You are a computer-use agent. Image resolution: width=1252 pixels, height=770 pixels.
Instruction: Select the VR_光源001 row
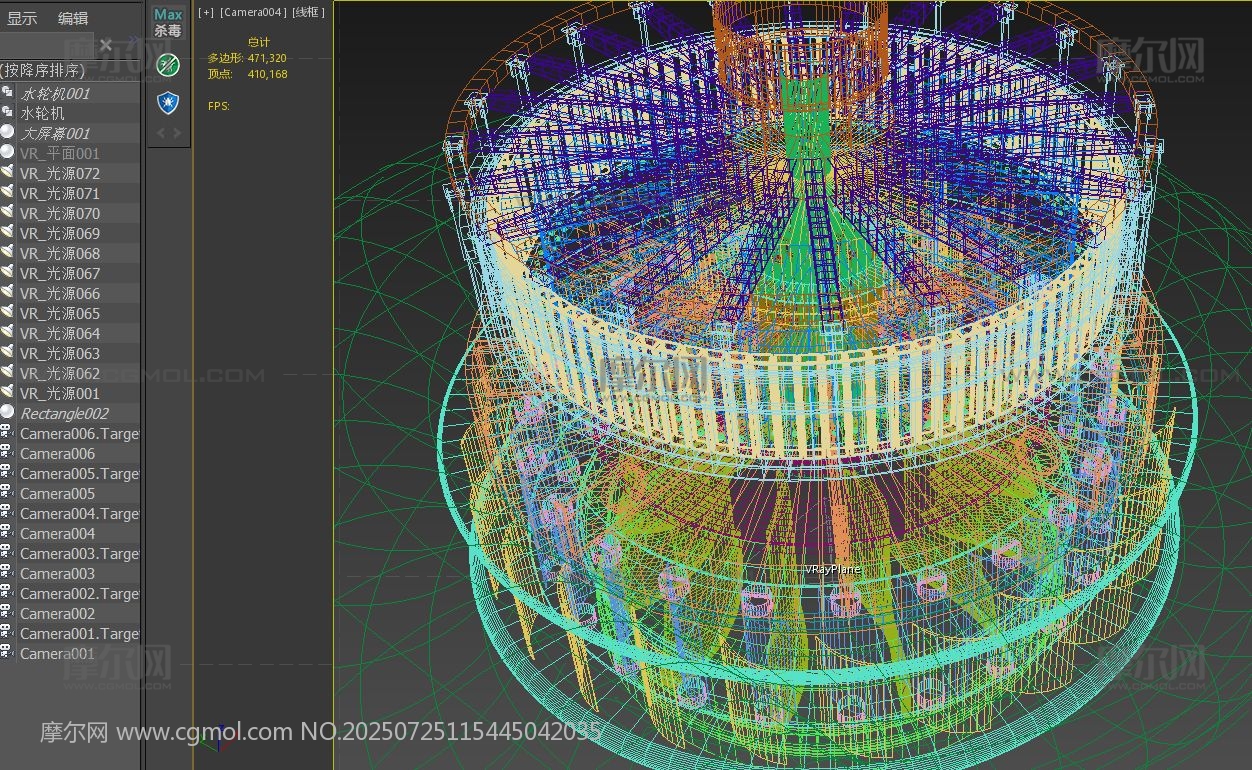[70, 393]
